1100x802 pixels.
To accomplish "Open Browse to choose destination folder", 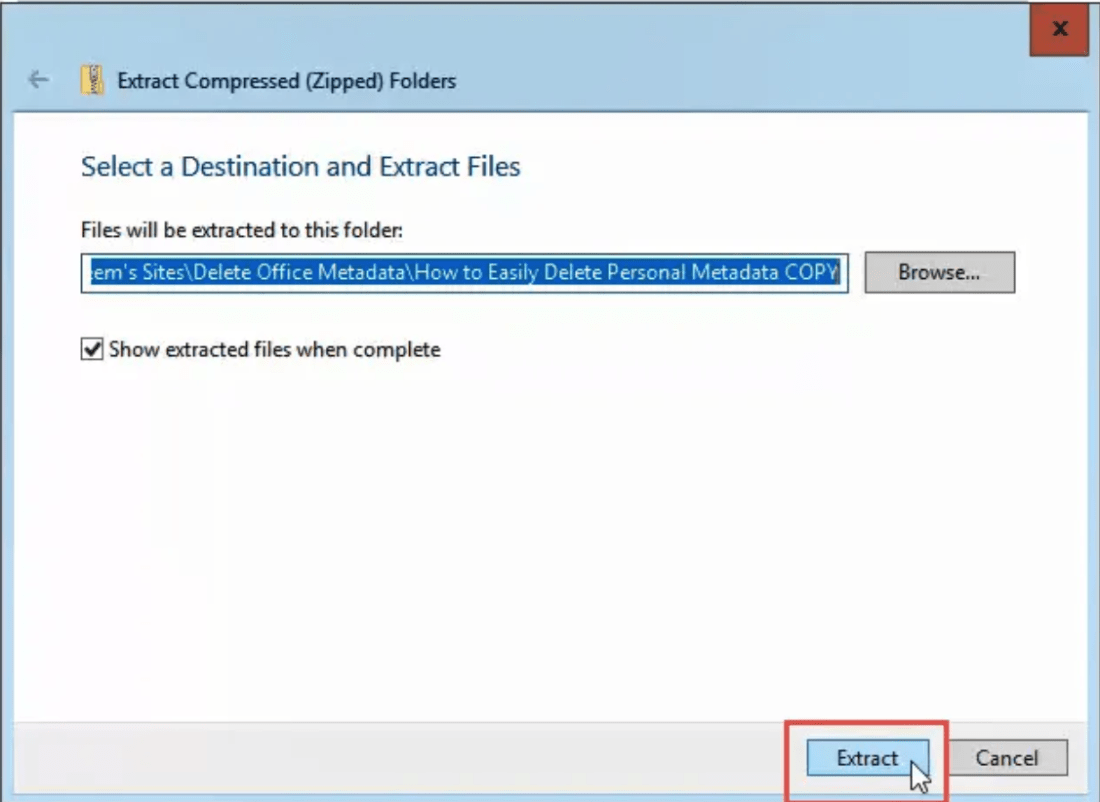I will click(x=939, y=272).
